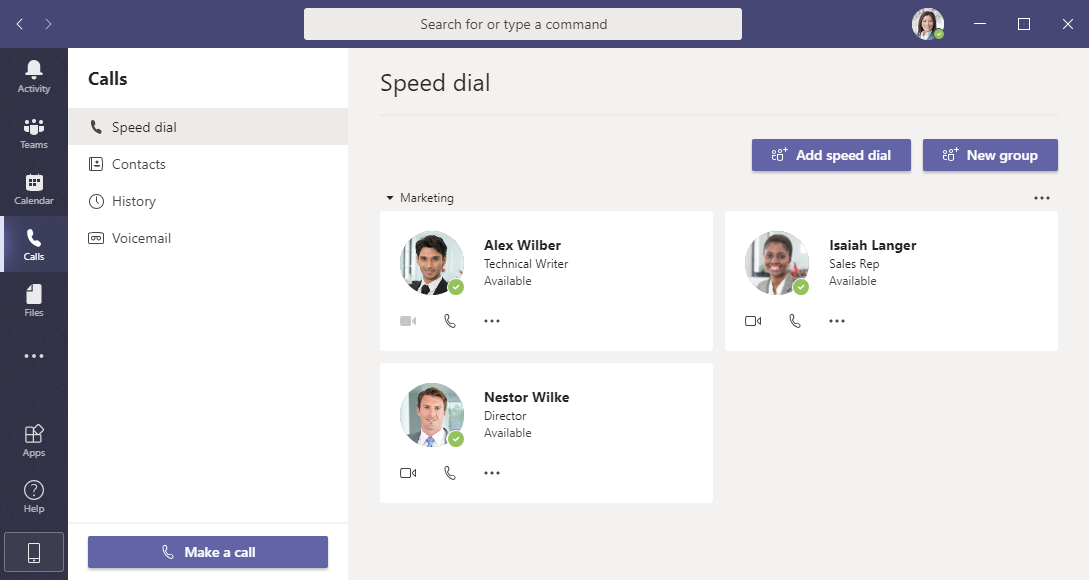Switch to the Contacts tab
The width and height of the screenshot is (1089, 580).
[x=138, y=164]
